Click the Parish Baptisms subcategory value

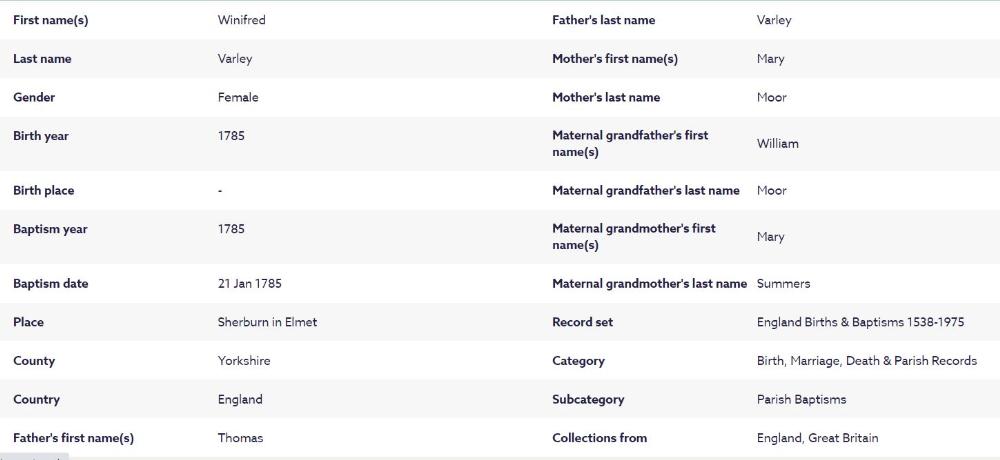tap(801, 399)
